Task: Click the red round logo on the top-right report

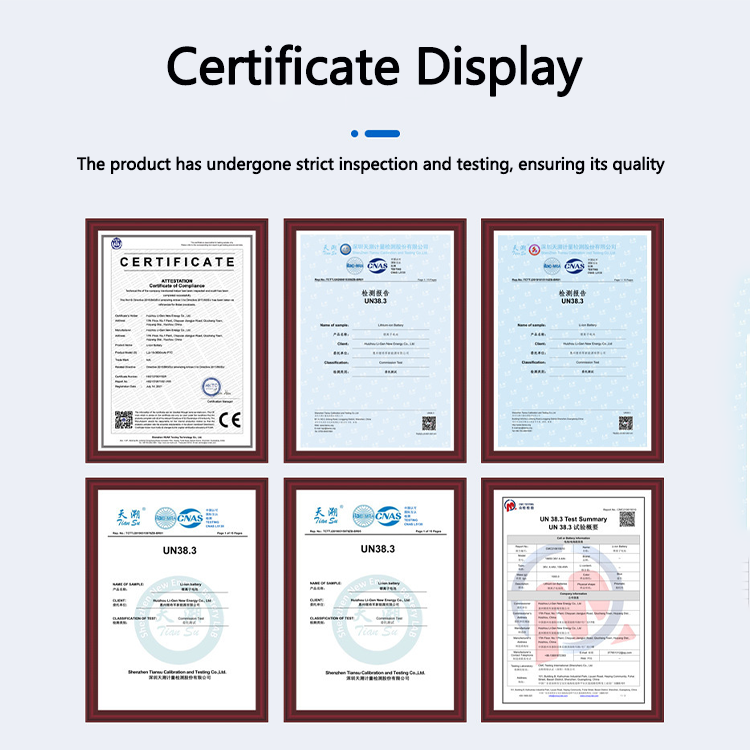Action: click(x=534, y=249)
